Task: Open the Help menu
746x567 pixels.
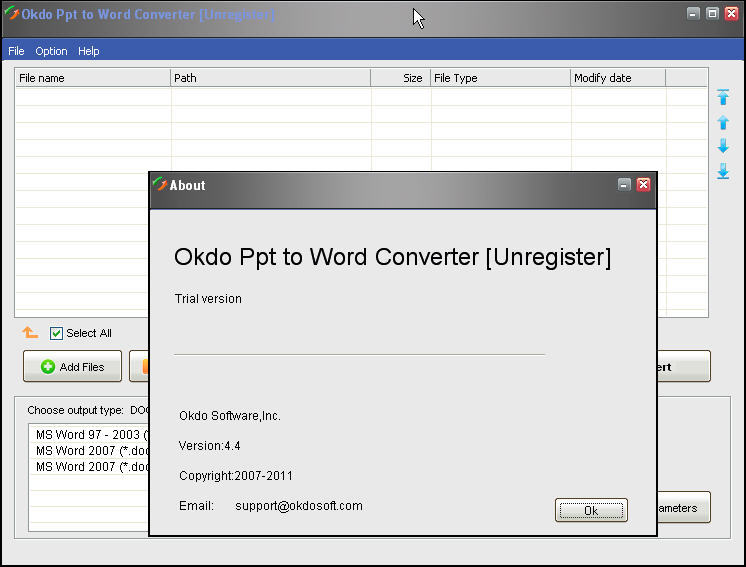Action: [88, 51]
